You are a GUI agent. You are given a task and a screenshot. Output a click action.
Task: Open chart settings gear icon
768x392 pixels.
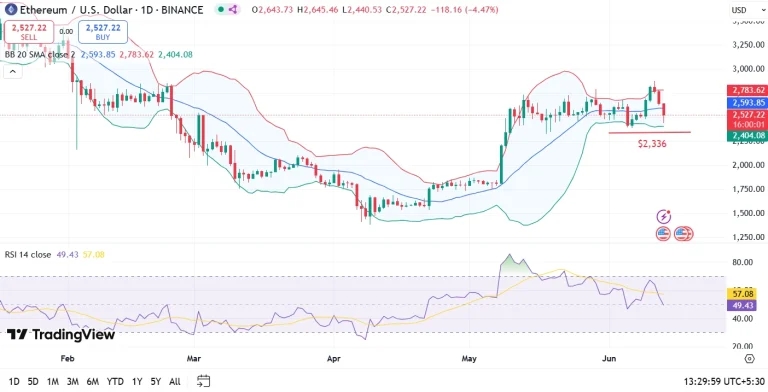749,359
